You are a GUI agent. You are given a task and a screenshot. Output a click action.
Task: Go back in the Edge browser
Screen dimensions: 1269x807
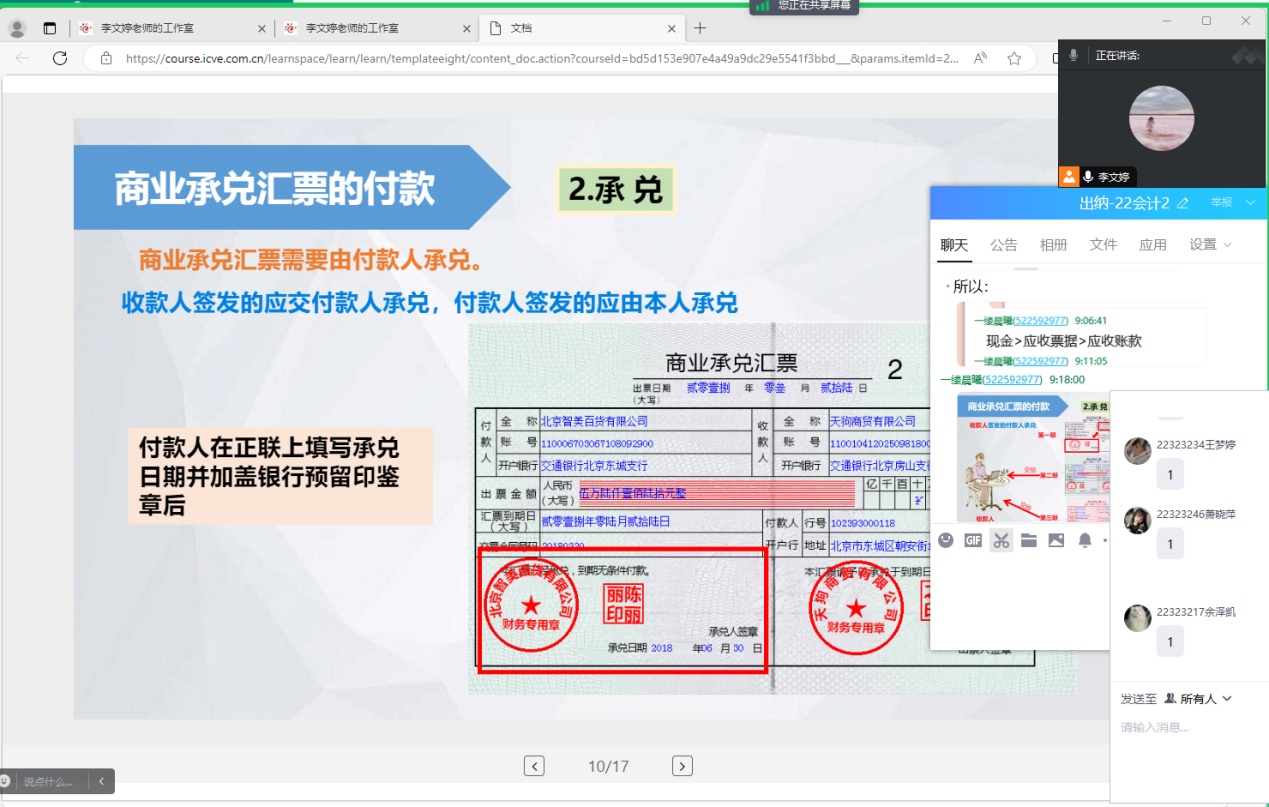(23, 58)
